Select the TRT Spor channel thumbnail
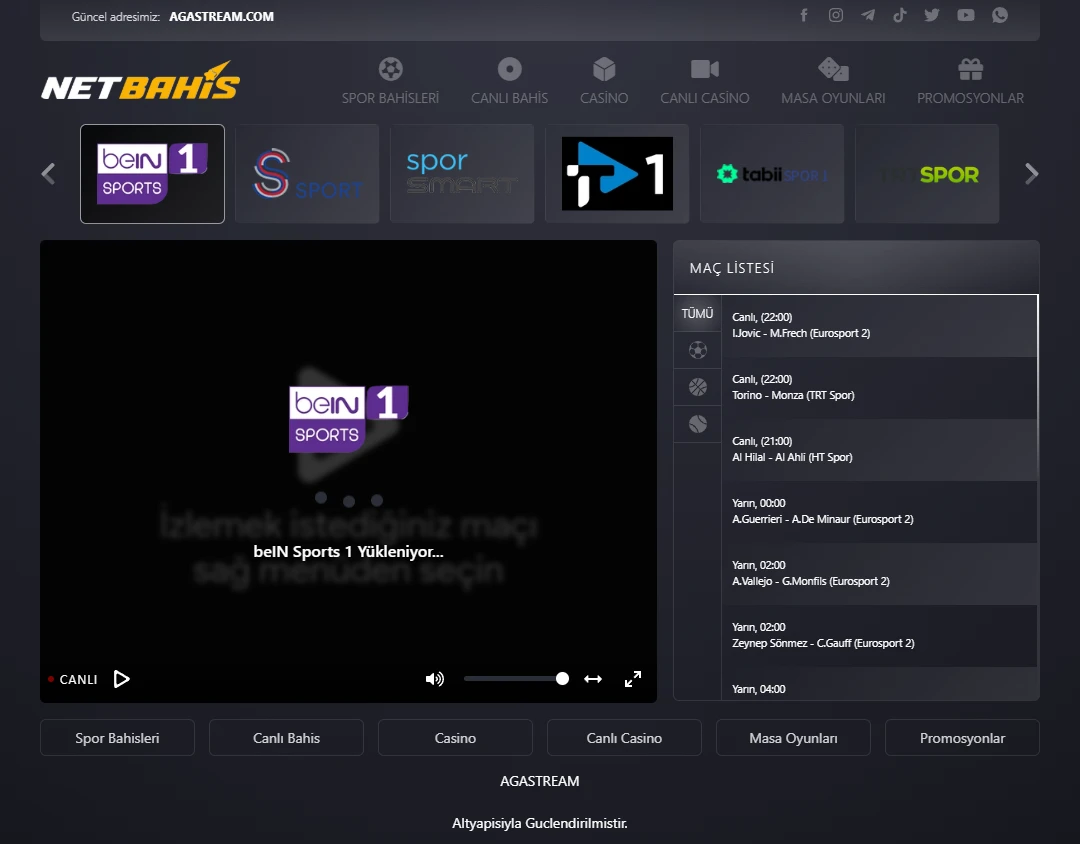This screenshot has height=844, width=1080. [x=927, y=174]
